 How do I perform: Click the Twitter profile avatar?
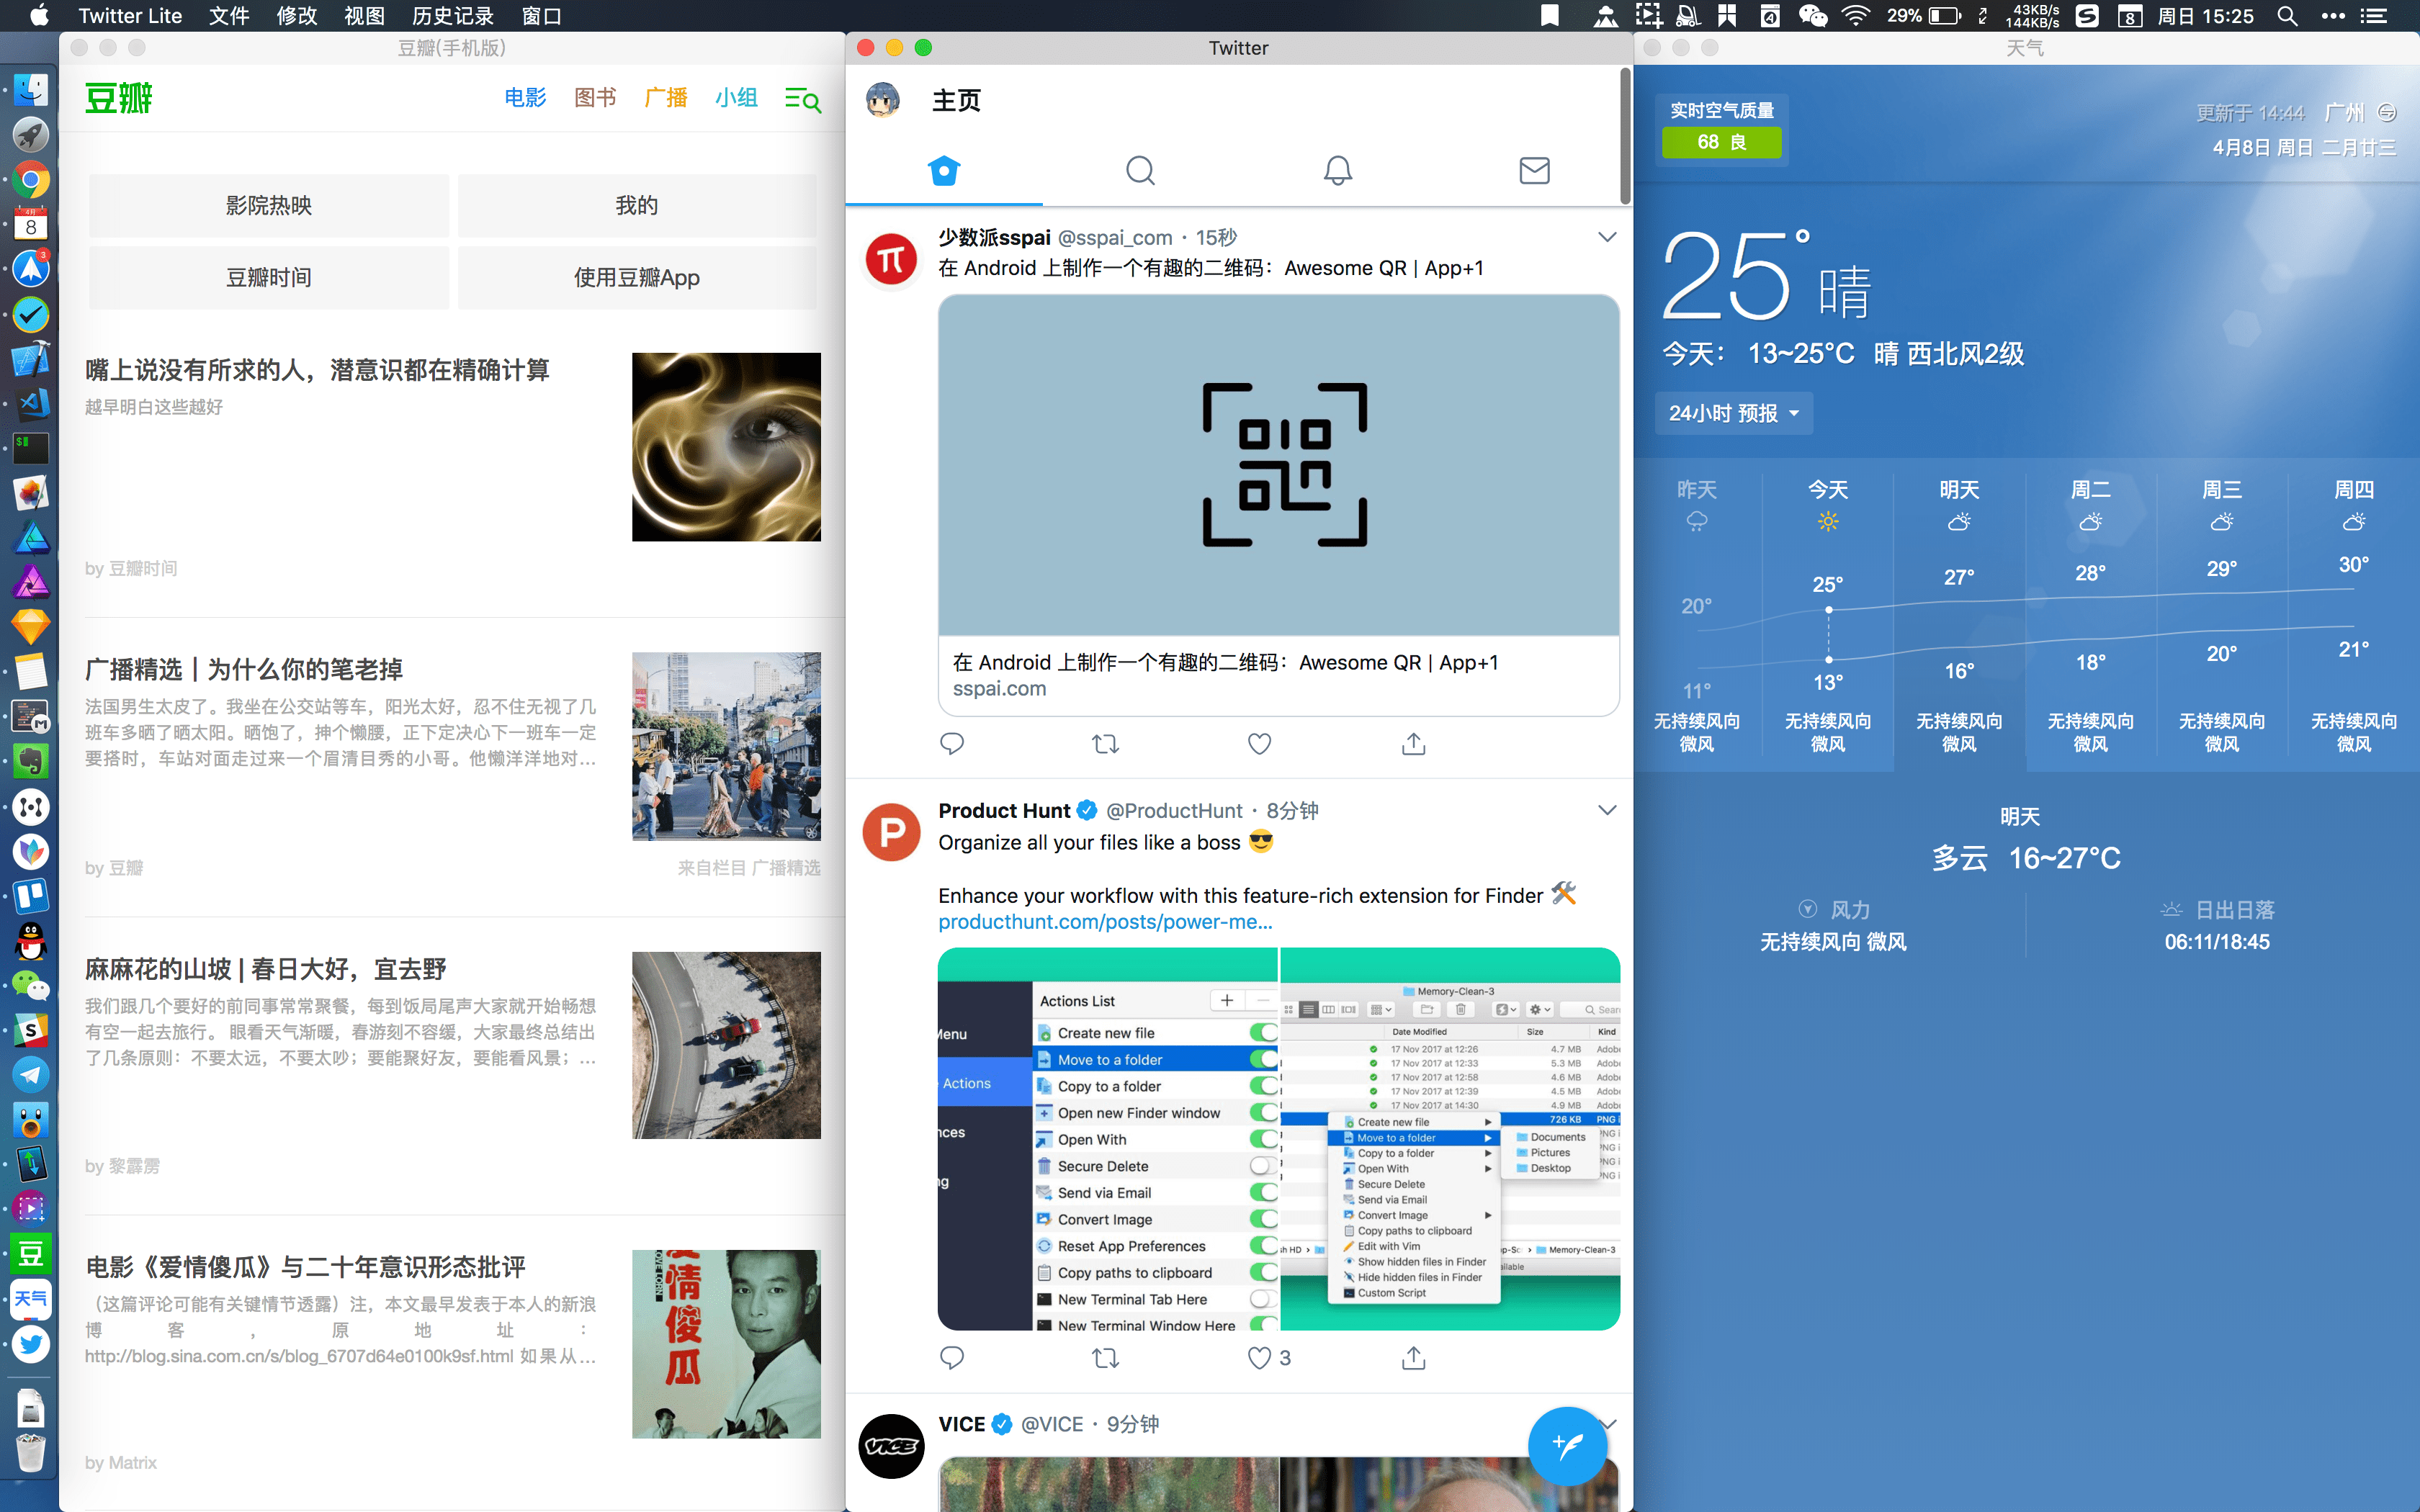tap(882, 100)
